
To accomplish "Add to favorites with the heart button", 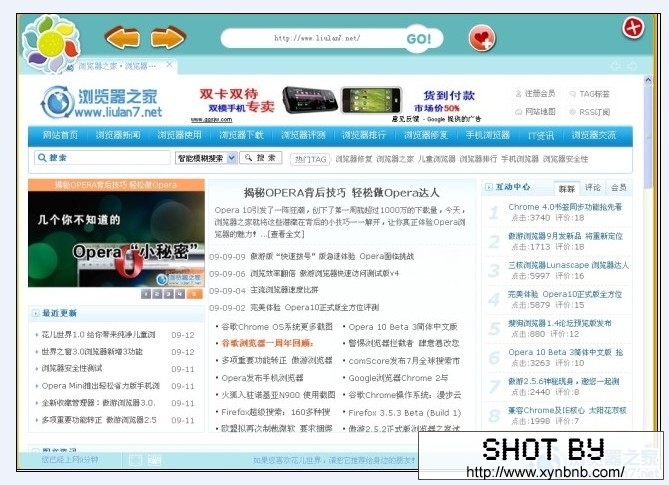I will click(x=482, y=38).
